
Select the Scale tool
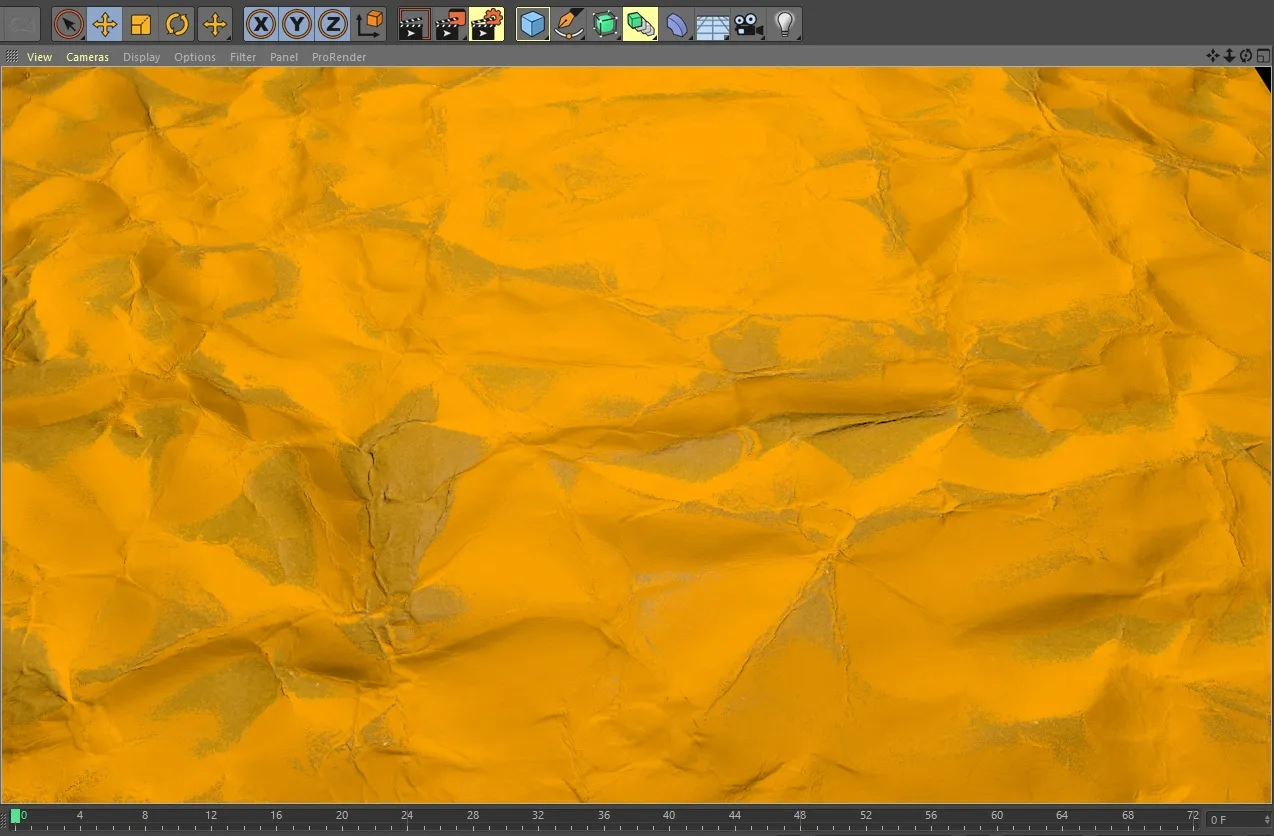(x=140, y=23)
